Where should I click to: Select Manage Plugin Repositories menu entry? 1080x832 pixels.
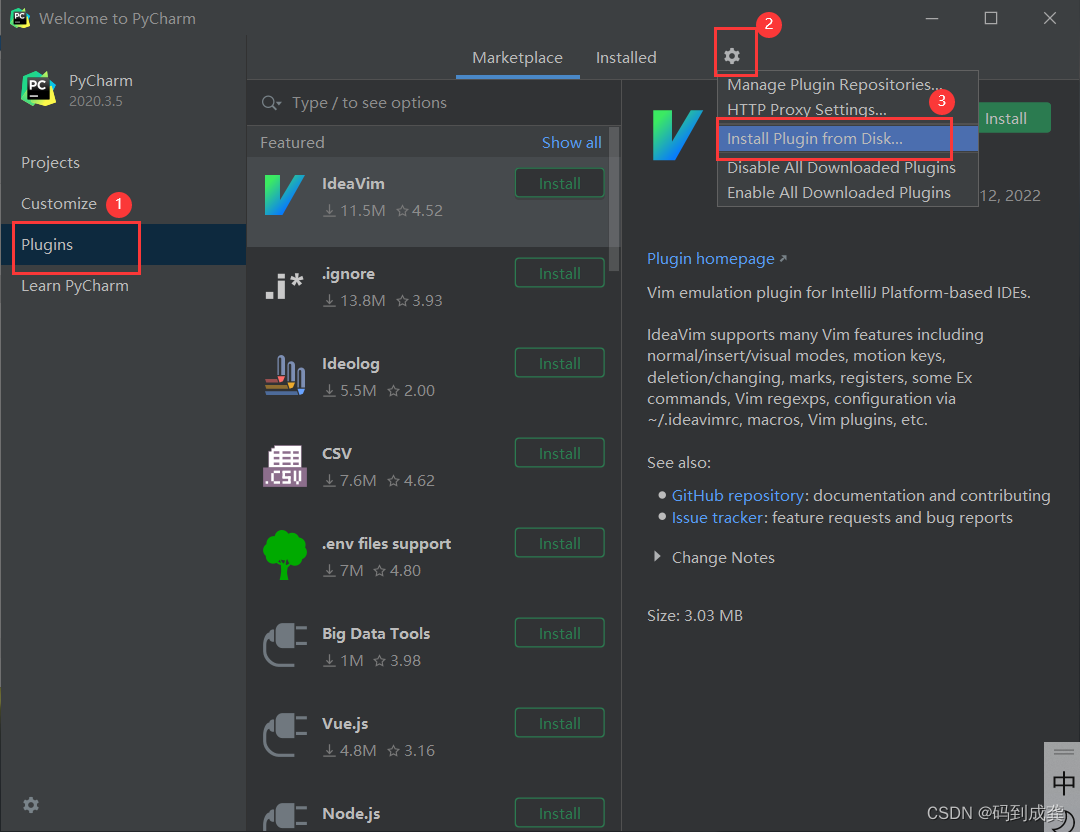click(x=834, y=84)
